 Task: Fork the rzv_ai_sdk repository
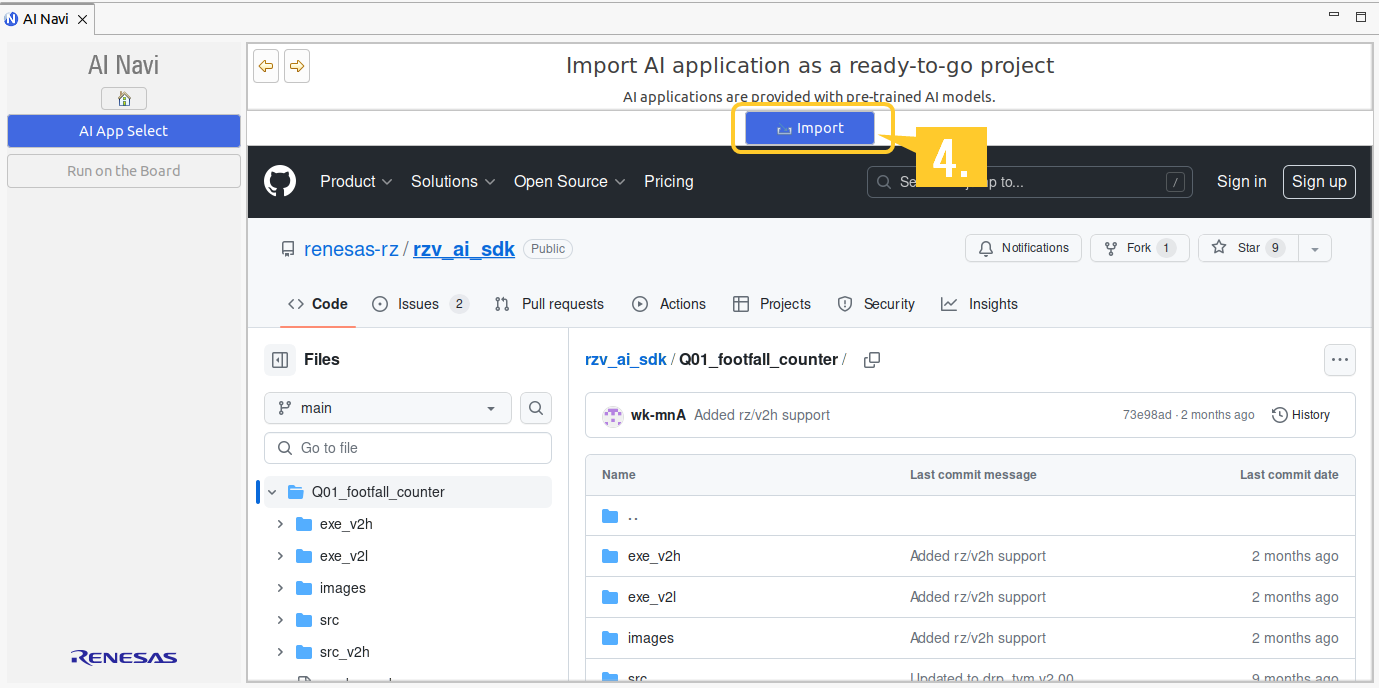coord(1139,248)
